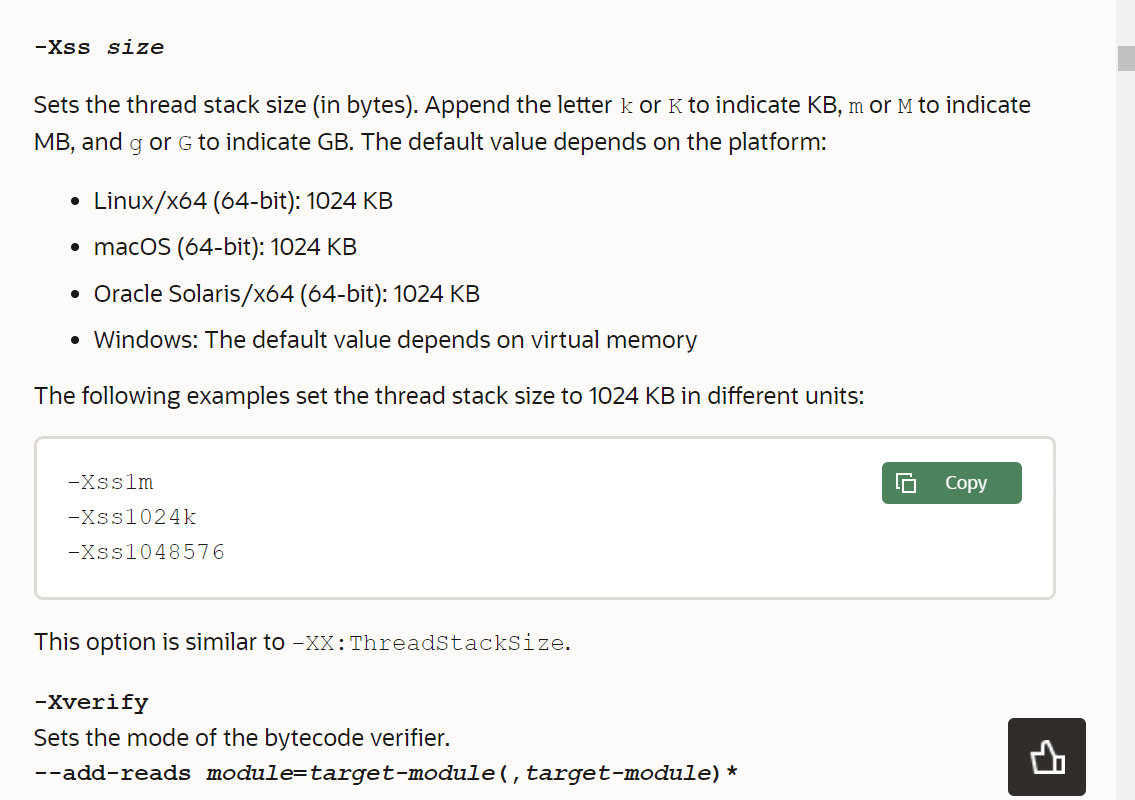
Task: Click the -XX:ThreadStackSize inline code text
Action: click(x=428, y=643)
